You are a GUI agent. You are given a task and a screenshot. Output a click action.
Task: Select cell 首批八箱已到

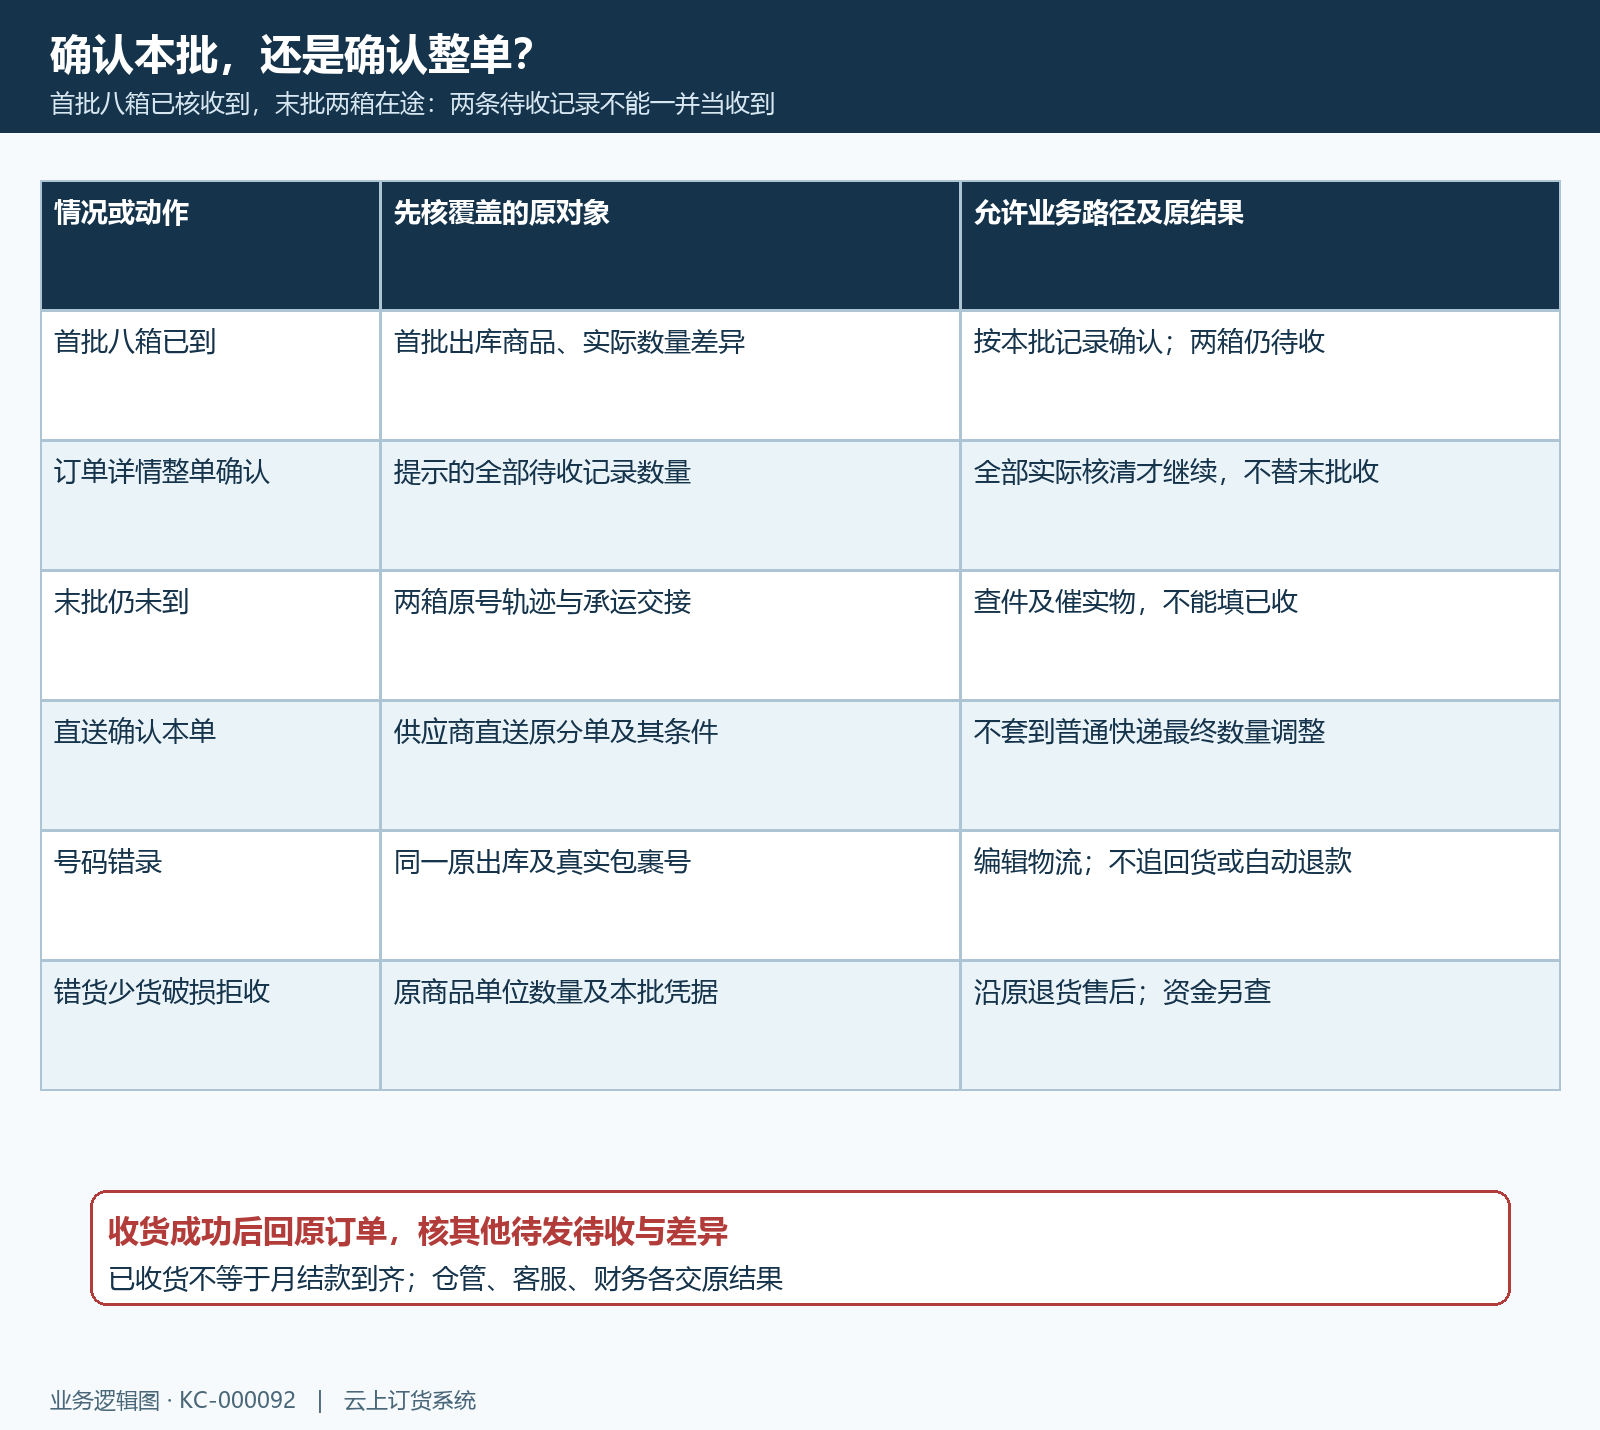pyautogui.click(x=210, y=375)
